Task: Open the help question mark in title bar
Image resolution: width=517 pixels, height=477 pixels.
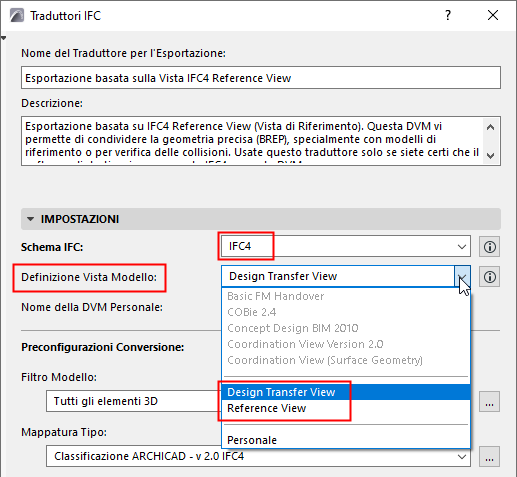Action: (448, 15)
